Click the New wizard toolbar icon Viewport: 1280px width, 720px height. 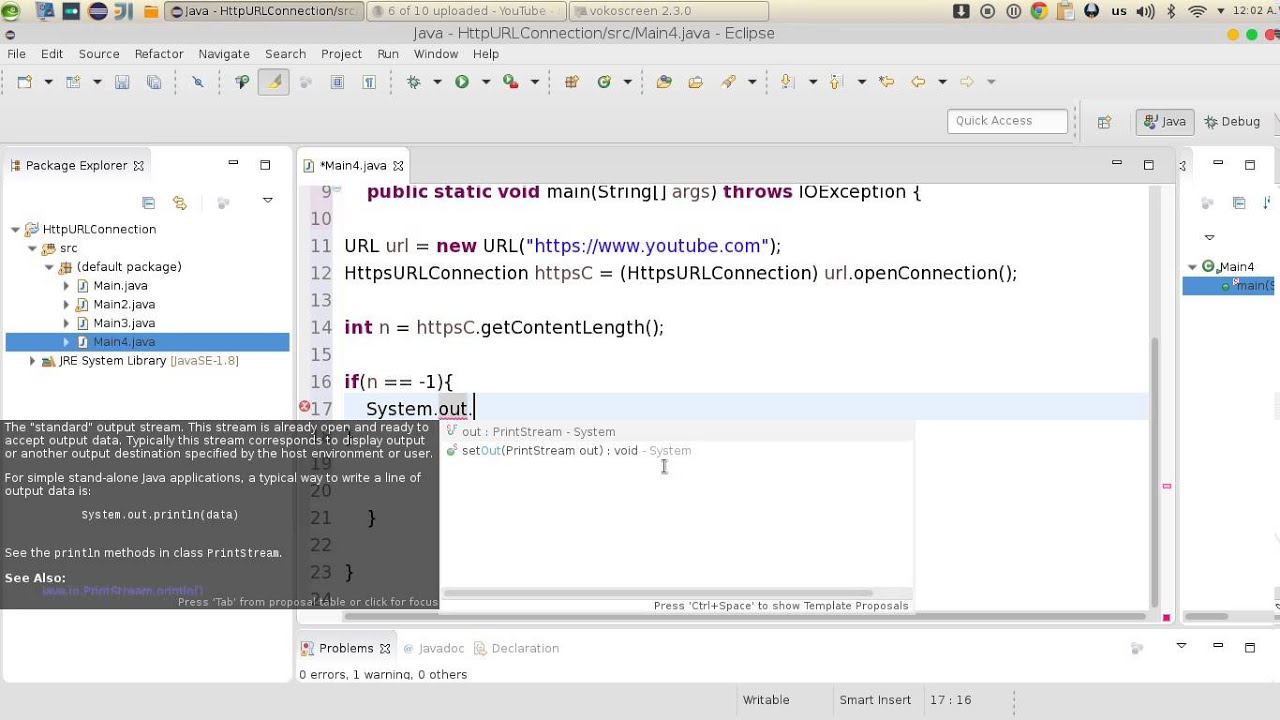pyautogui.click(x=25, y=82)
